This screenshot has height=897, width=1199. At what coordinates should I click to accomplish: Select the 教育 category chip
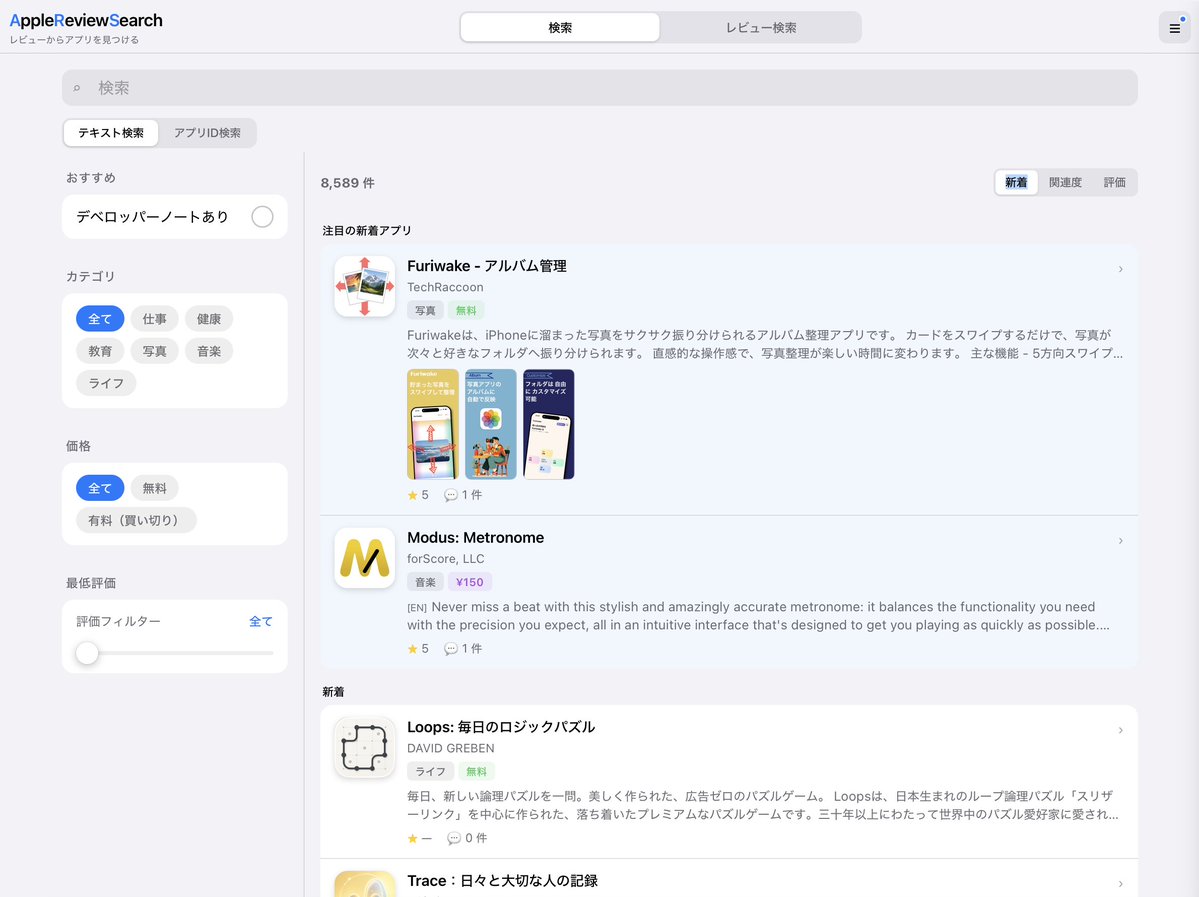coord(100,351)
